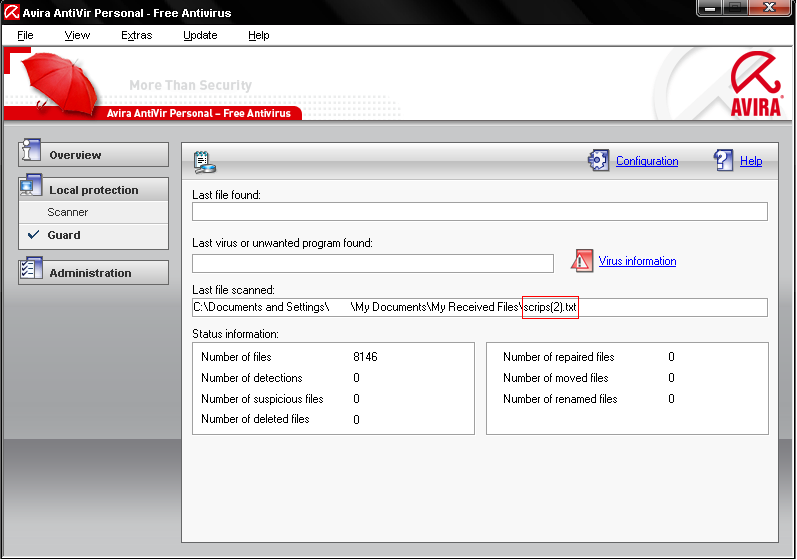
Task: Click the Number of deleted files label
Action: click(x=255, y=419)
